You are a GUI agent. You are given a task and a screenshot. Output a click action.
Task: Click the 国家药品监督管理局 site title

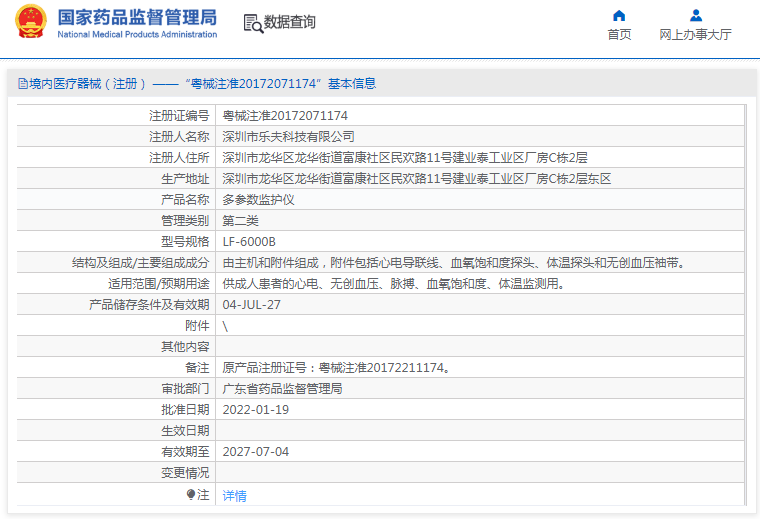pos(136,17)
